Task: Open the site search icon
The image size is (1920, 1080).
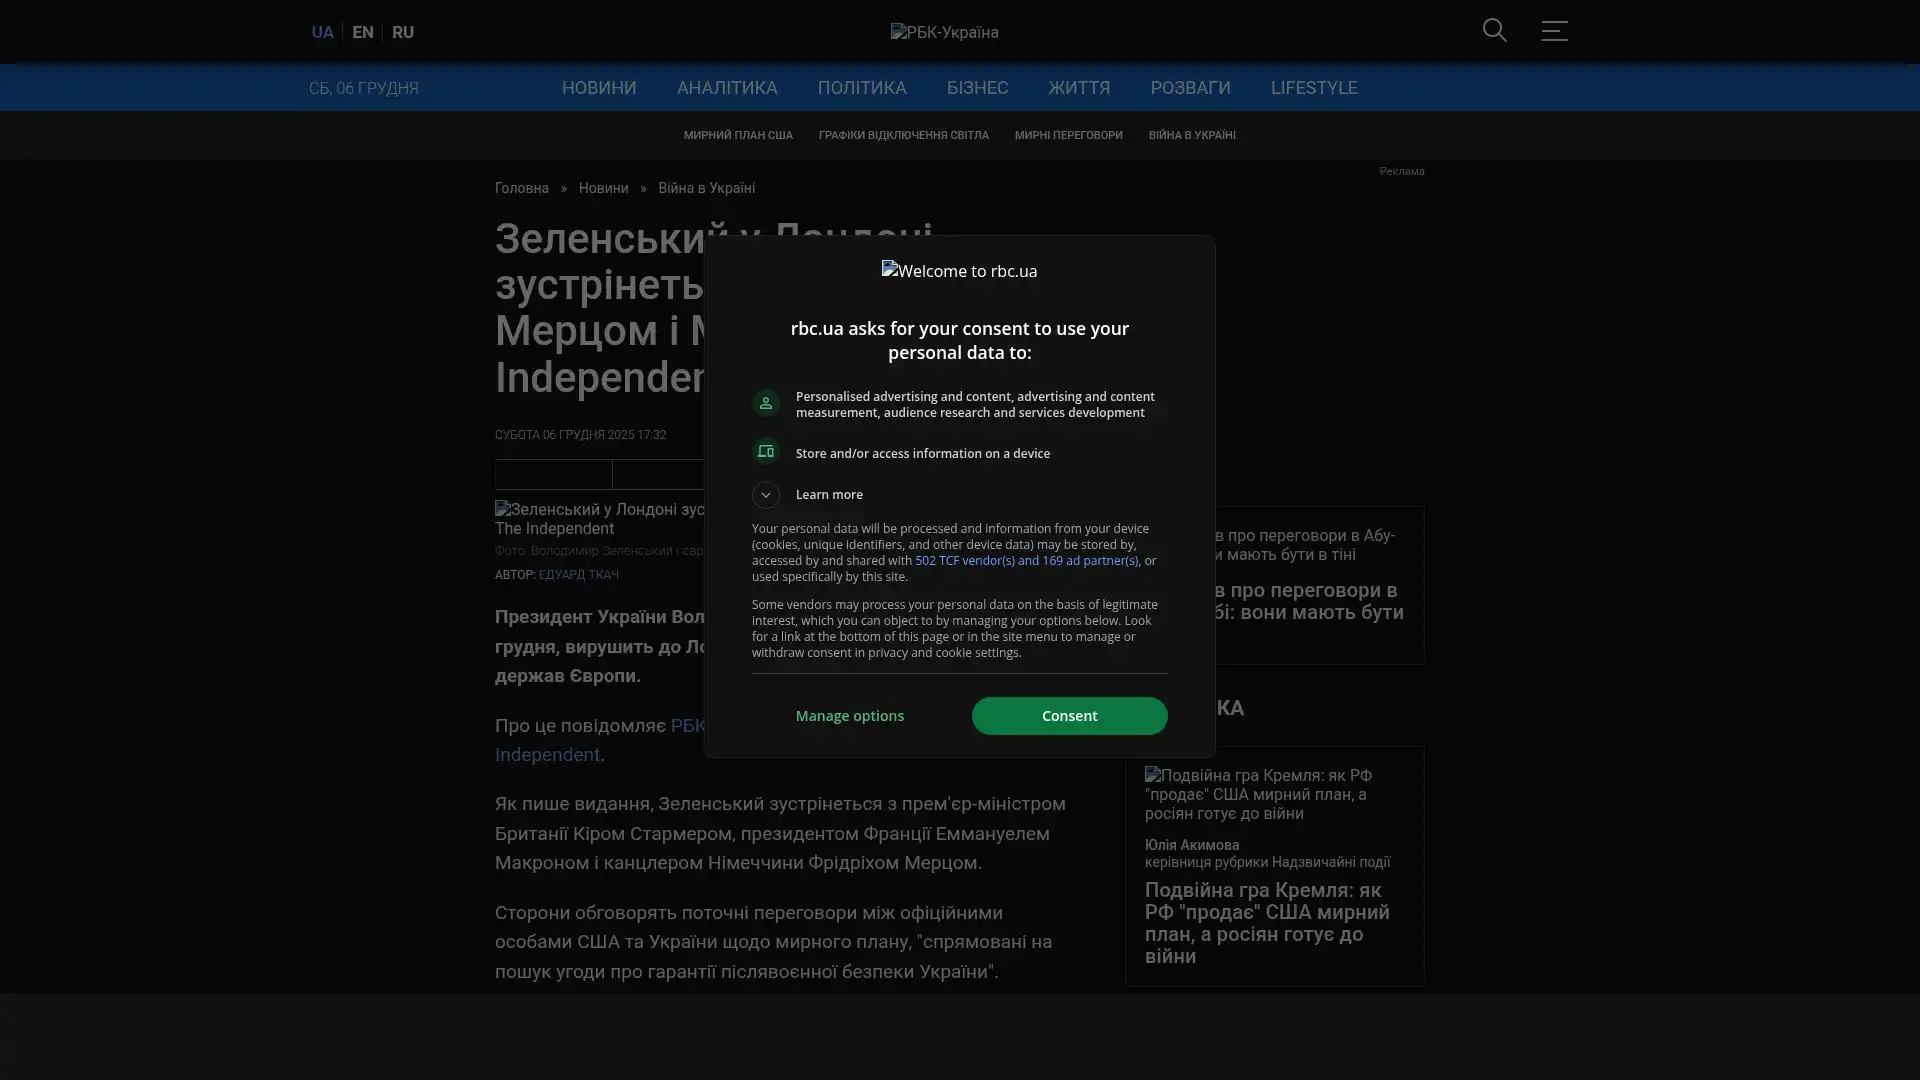Action: (1494, 31)
